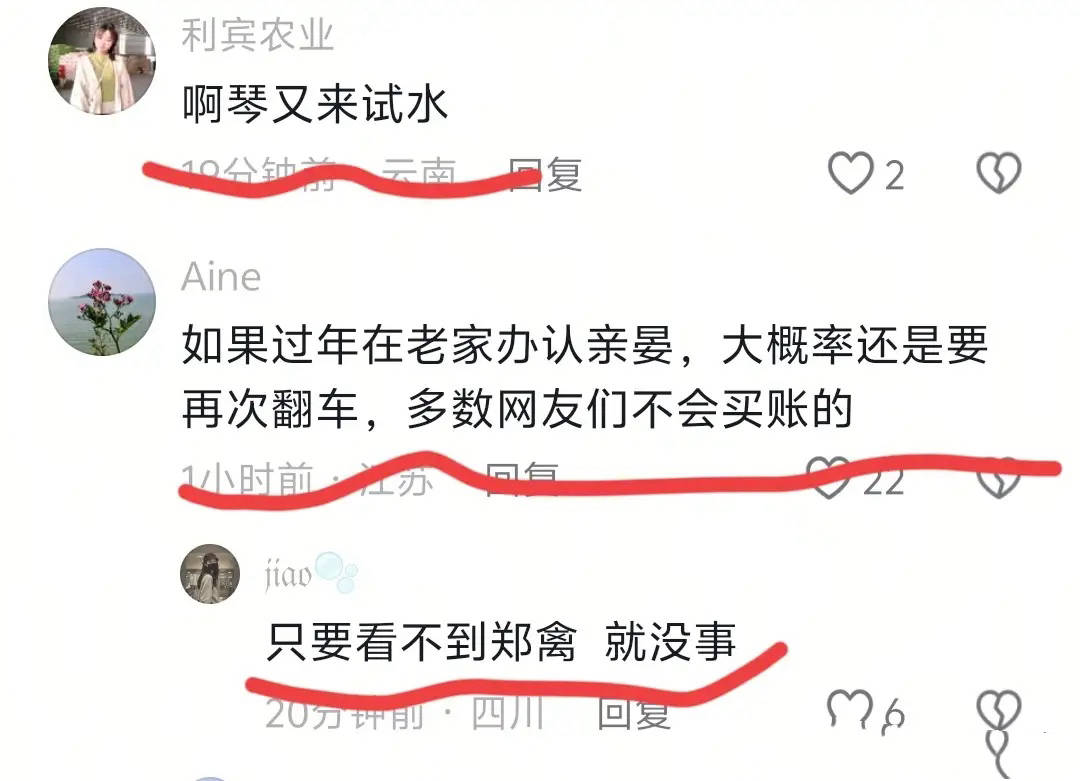
Task: Dislike jiao's reply with broken heart
Action: pos(999,709)
